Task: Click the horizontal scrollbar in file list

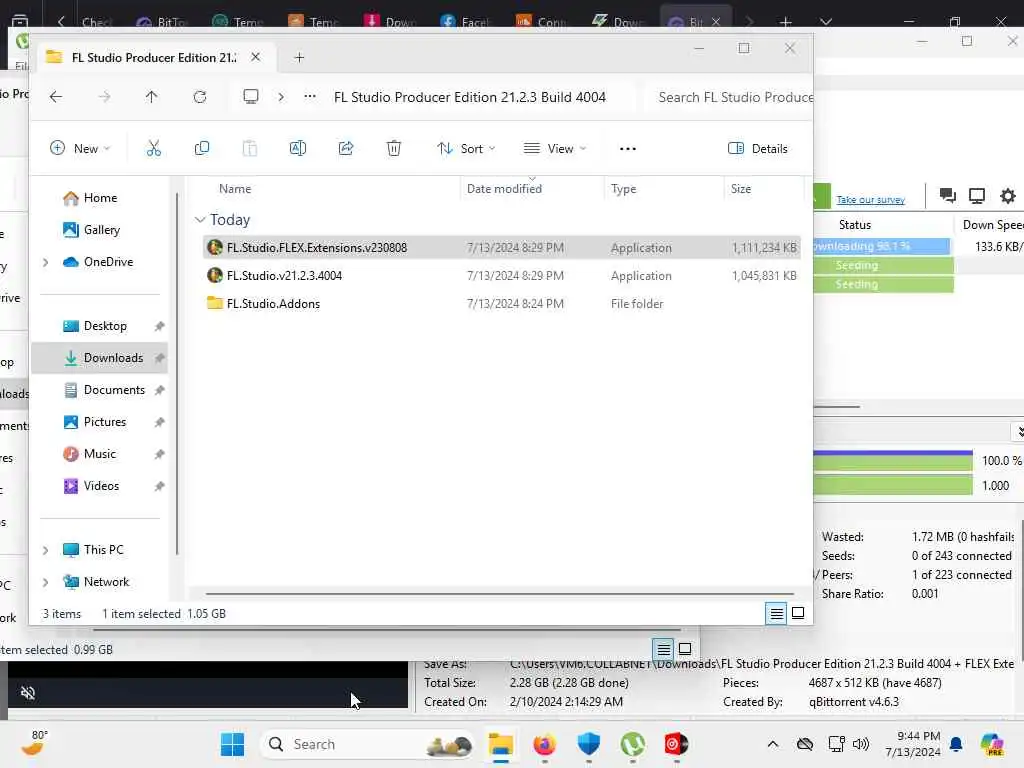Action: 500,594
